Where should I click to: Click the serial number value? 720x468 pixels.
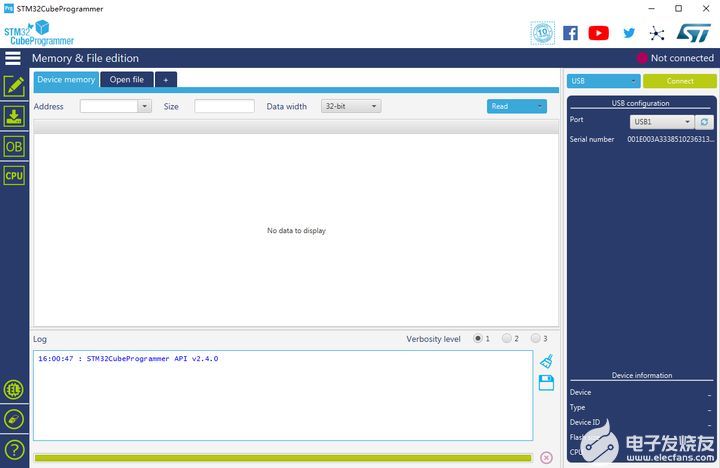point(671,139)
